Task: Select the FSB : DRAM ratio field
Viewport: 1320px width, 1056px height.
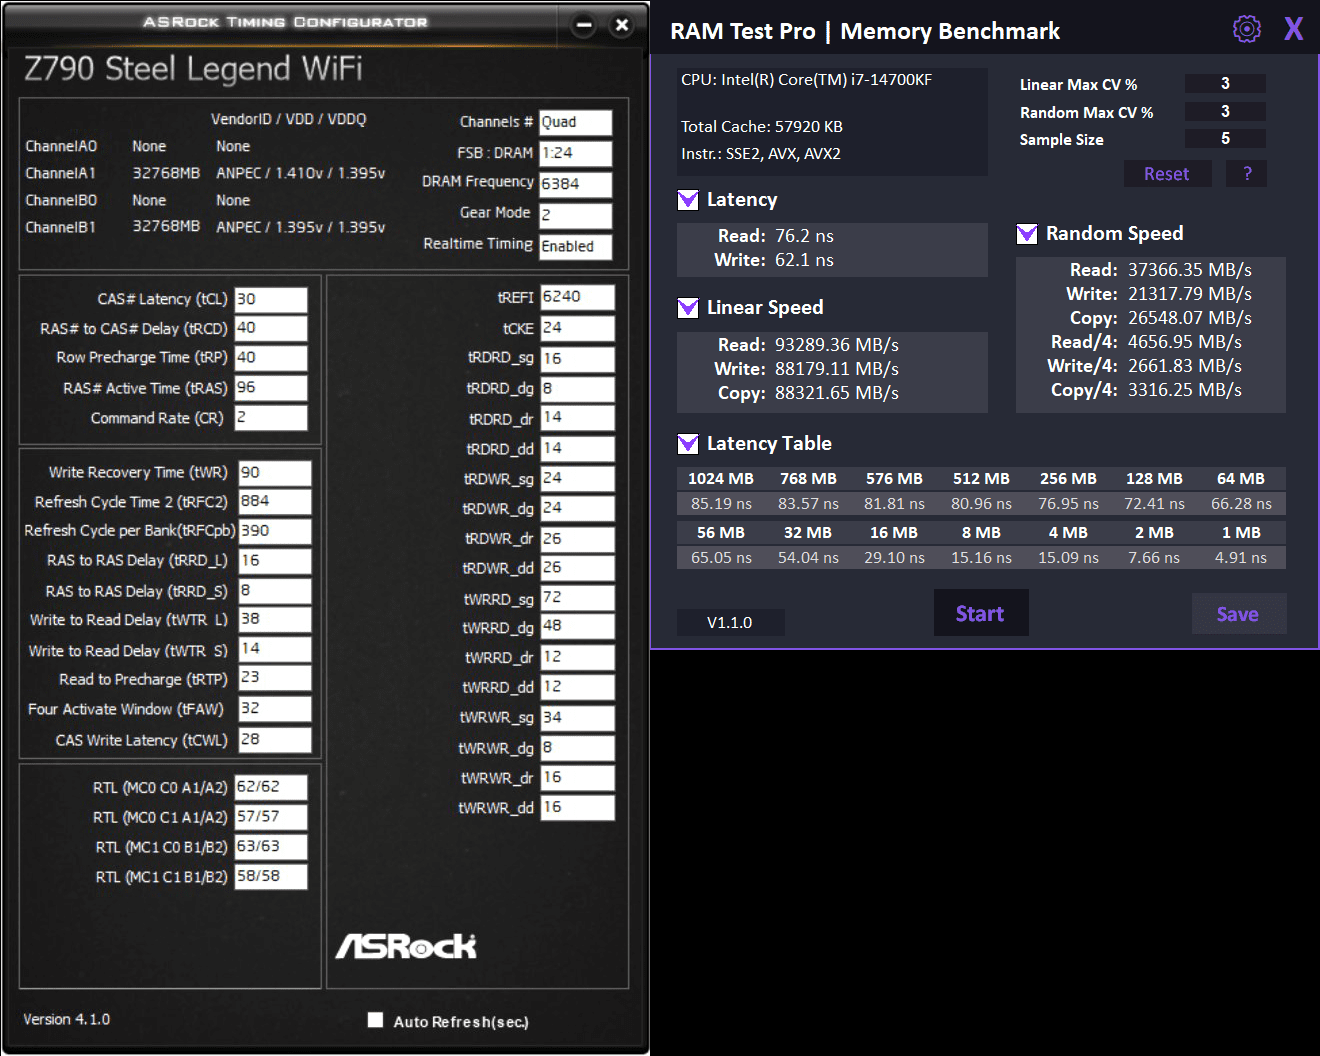Action: click(575, 154)
